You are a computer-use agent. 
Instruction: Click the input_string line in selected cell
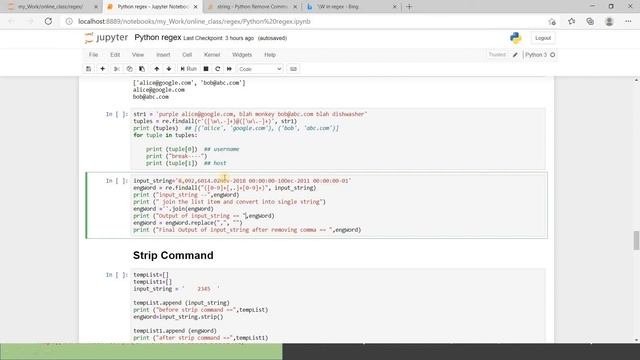(242, 181)
